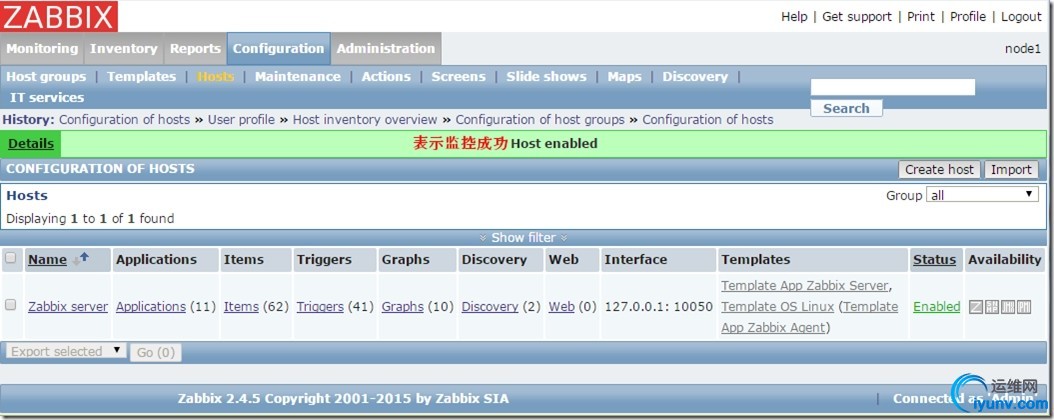Open the Administration tab
Viewport: 1054px width, 420px height.
coord(386,48)
